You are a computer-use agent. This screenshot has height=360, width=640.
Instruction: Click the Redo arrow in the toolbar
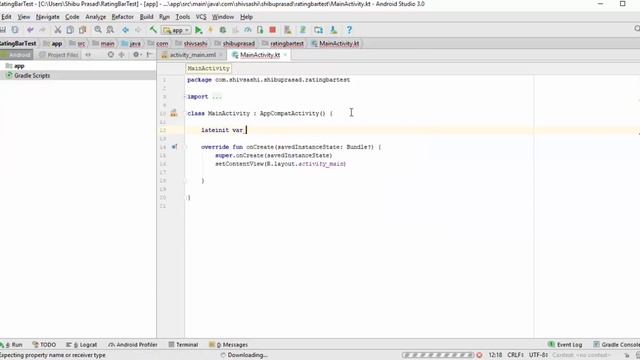[42, 30]
